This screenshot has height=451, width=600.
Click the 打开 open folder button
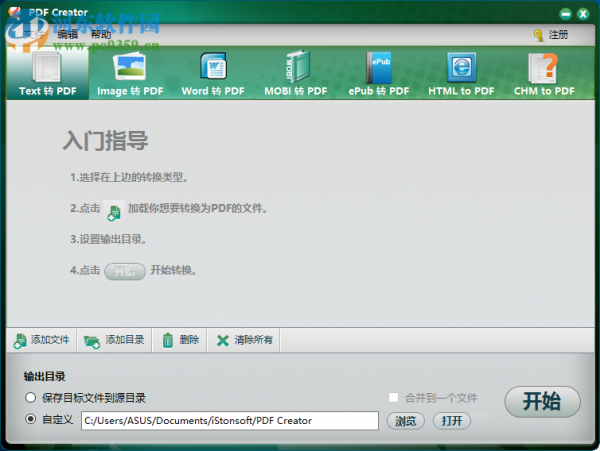(452, 421)
